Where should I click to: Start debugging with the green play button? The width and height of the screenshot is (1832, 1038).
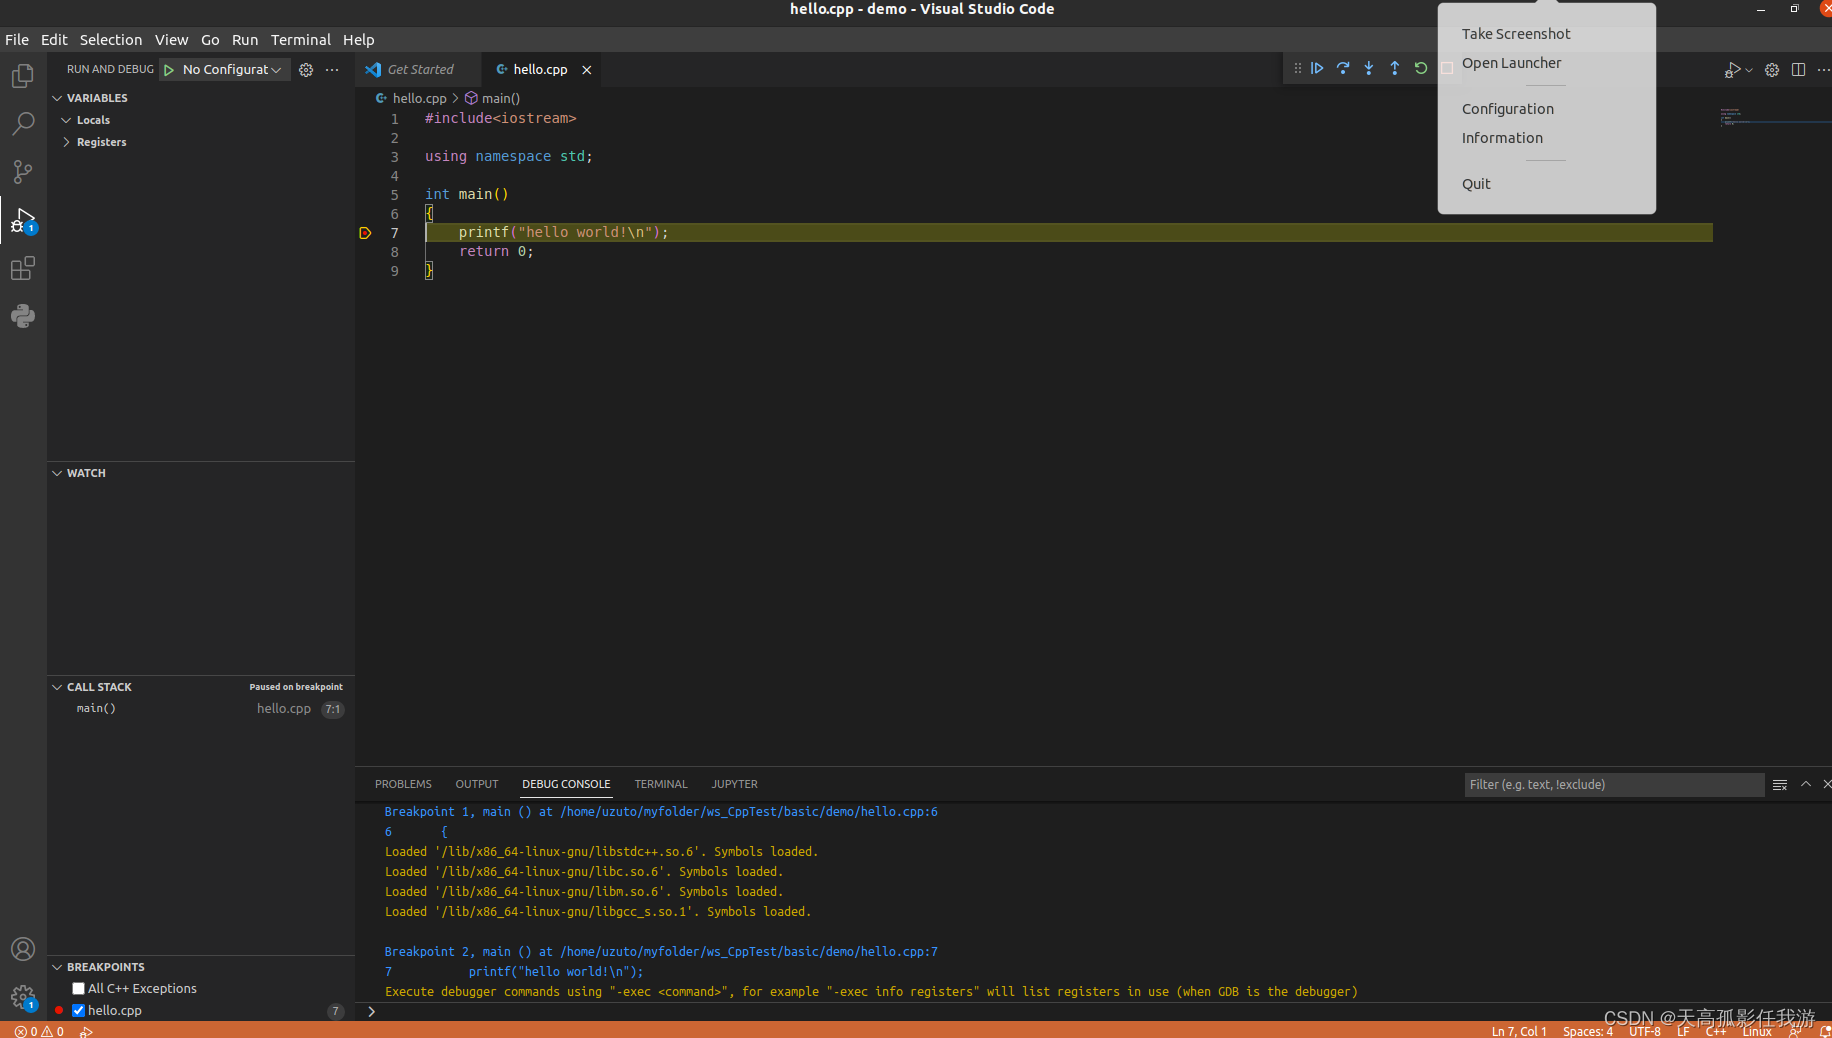(169, 70)
